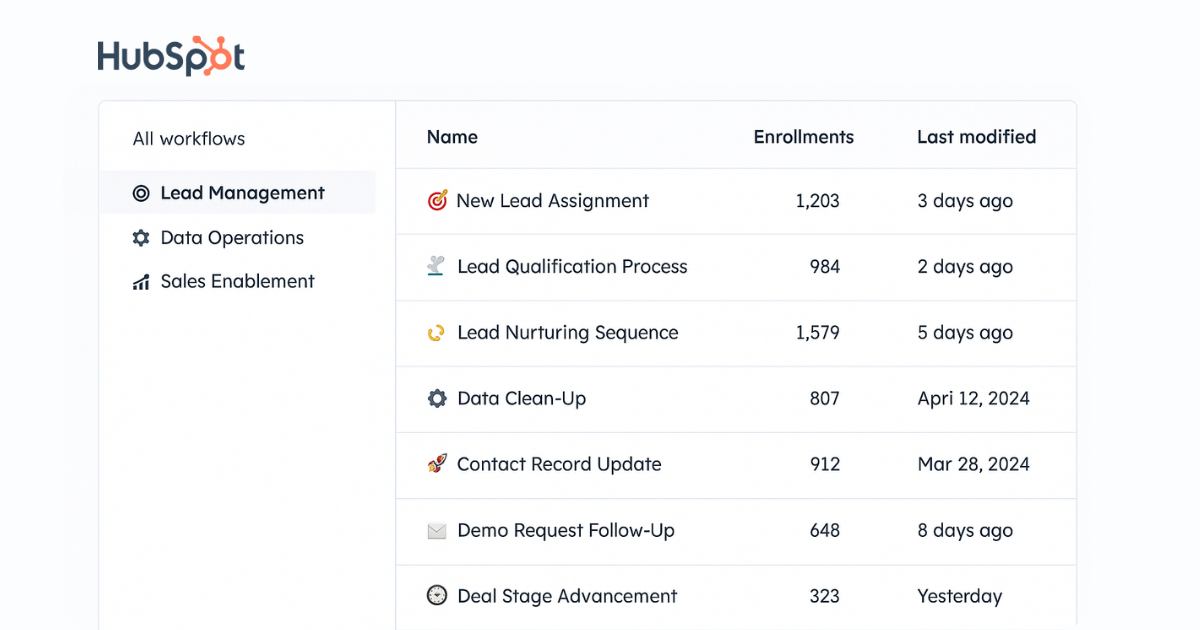This screenshot has height=630, width=1200.
Task: Click the envelope icon for Demo Request Follow-Up
Action: click(437, 531)
